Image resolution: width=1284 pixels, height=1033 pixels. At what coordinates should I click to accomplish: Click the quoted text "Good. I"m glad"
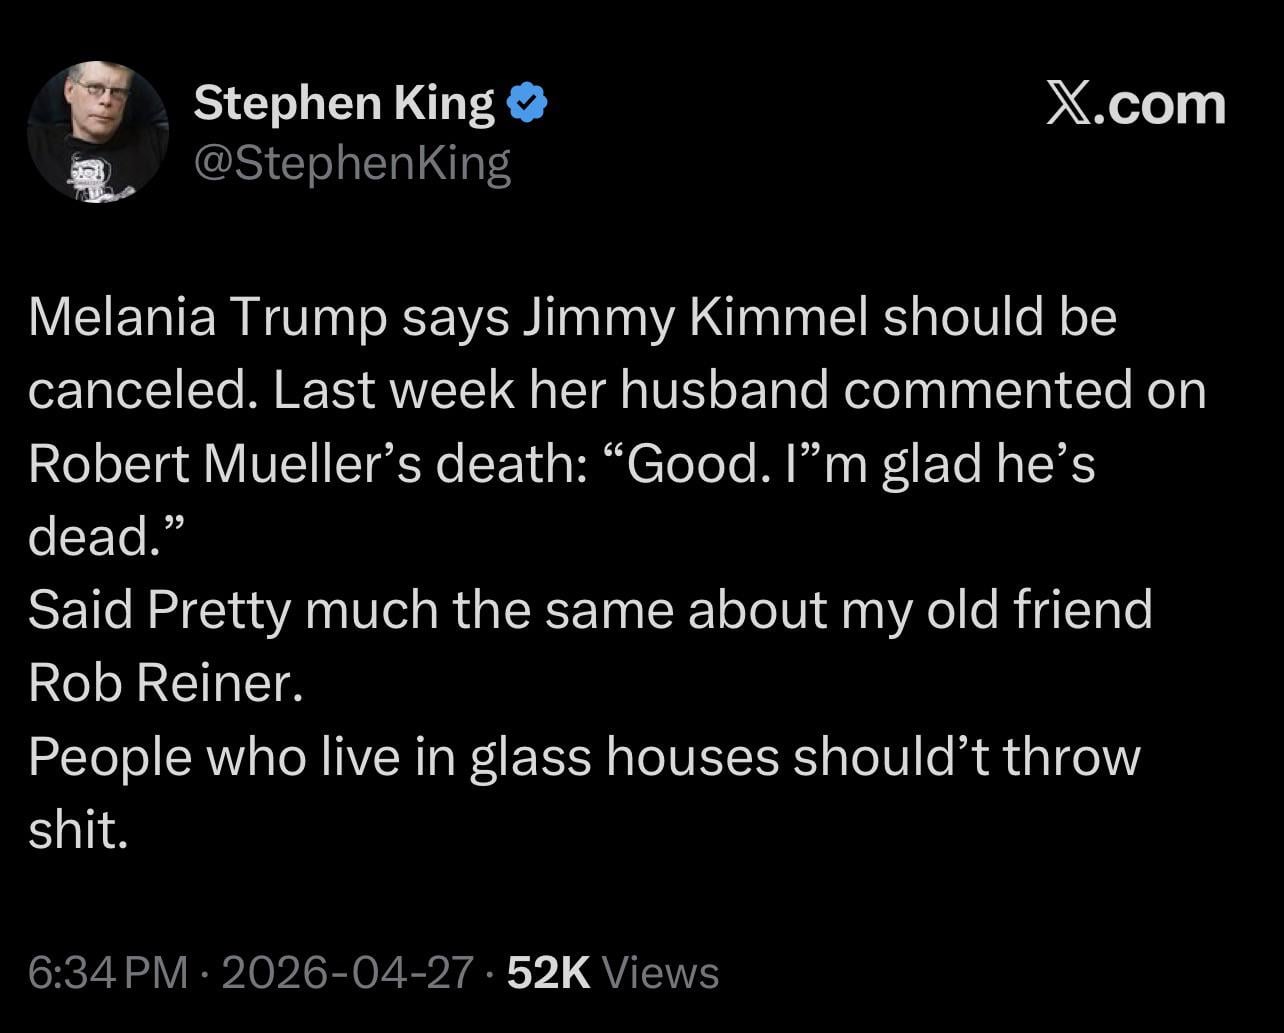point(780,465)
